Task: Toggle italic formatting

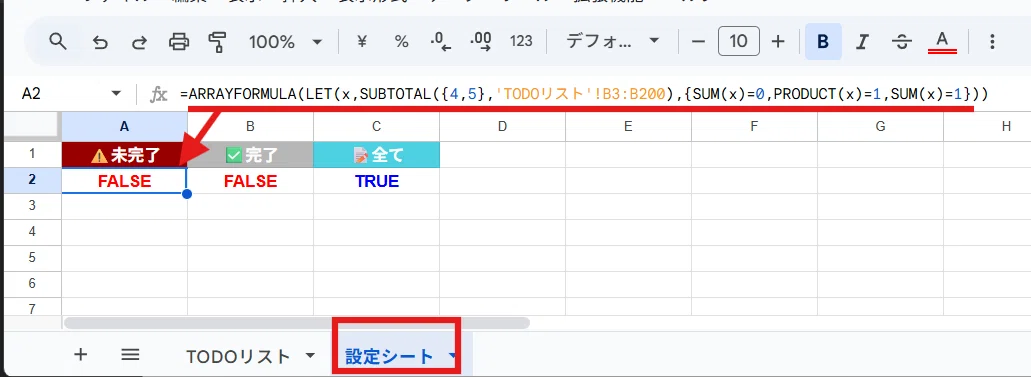Action: (x=862, y=42)
